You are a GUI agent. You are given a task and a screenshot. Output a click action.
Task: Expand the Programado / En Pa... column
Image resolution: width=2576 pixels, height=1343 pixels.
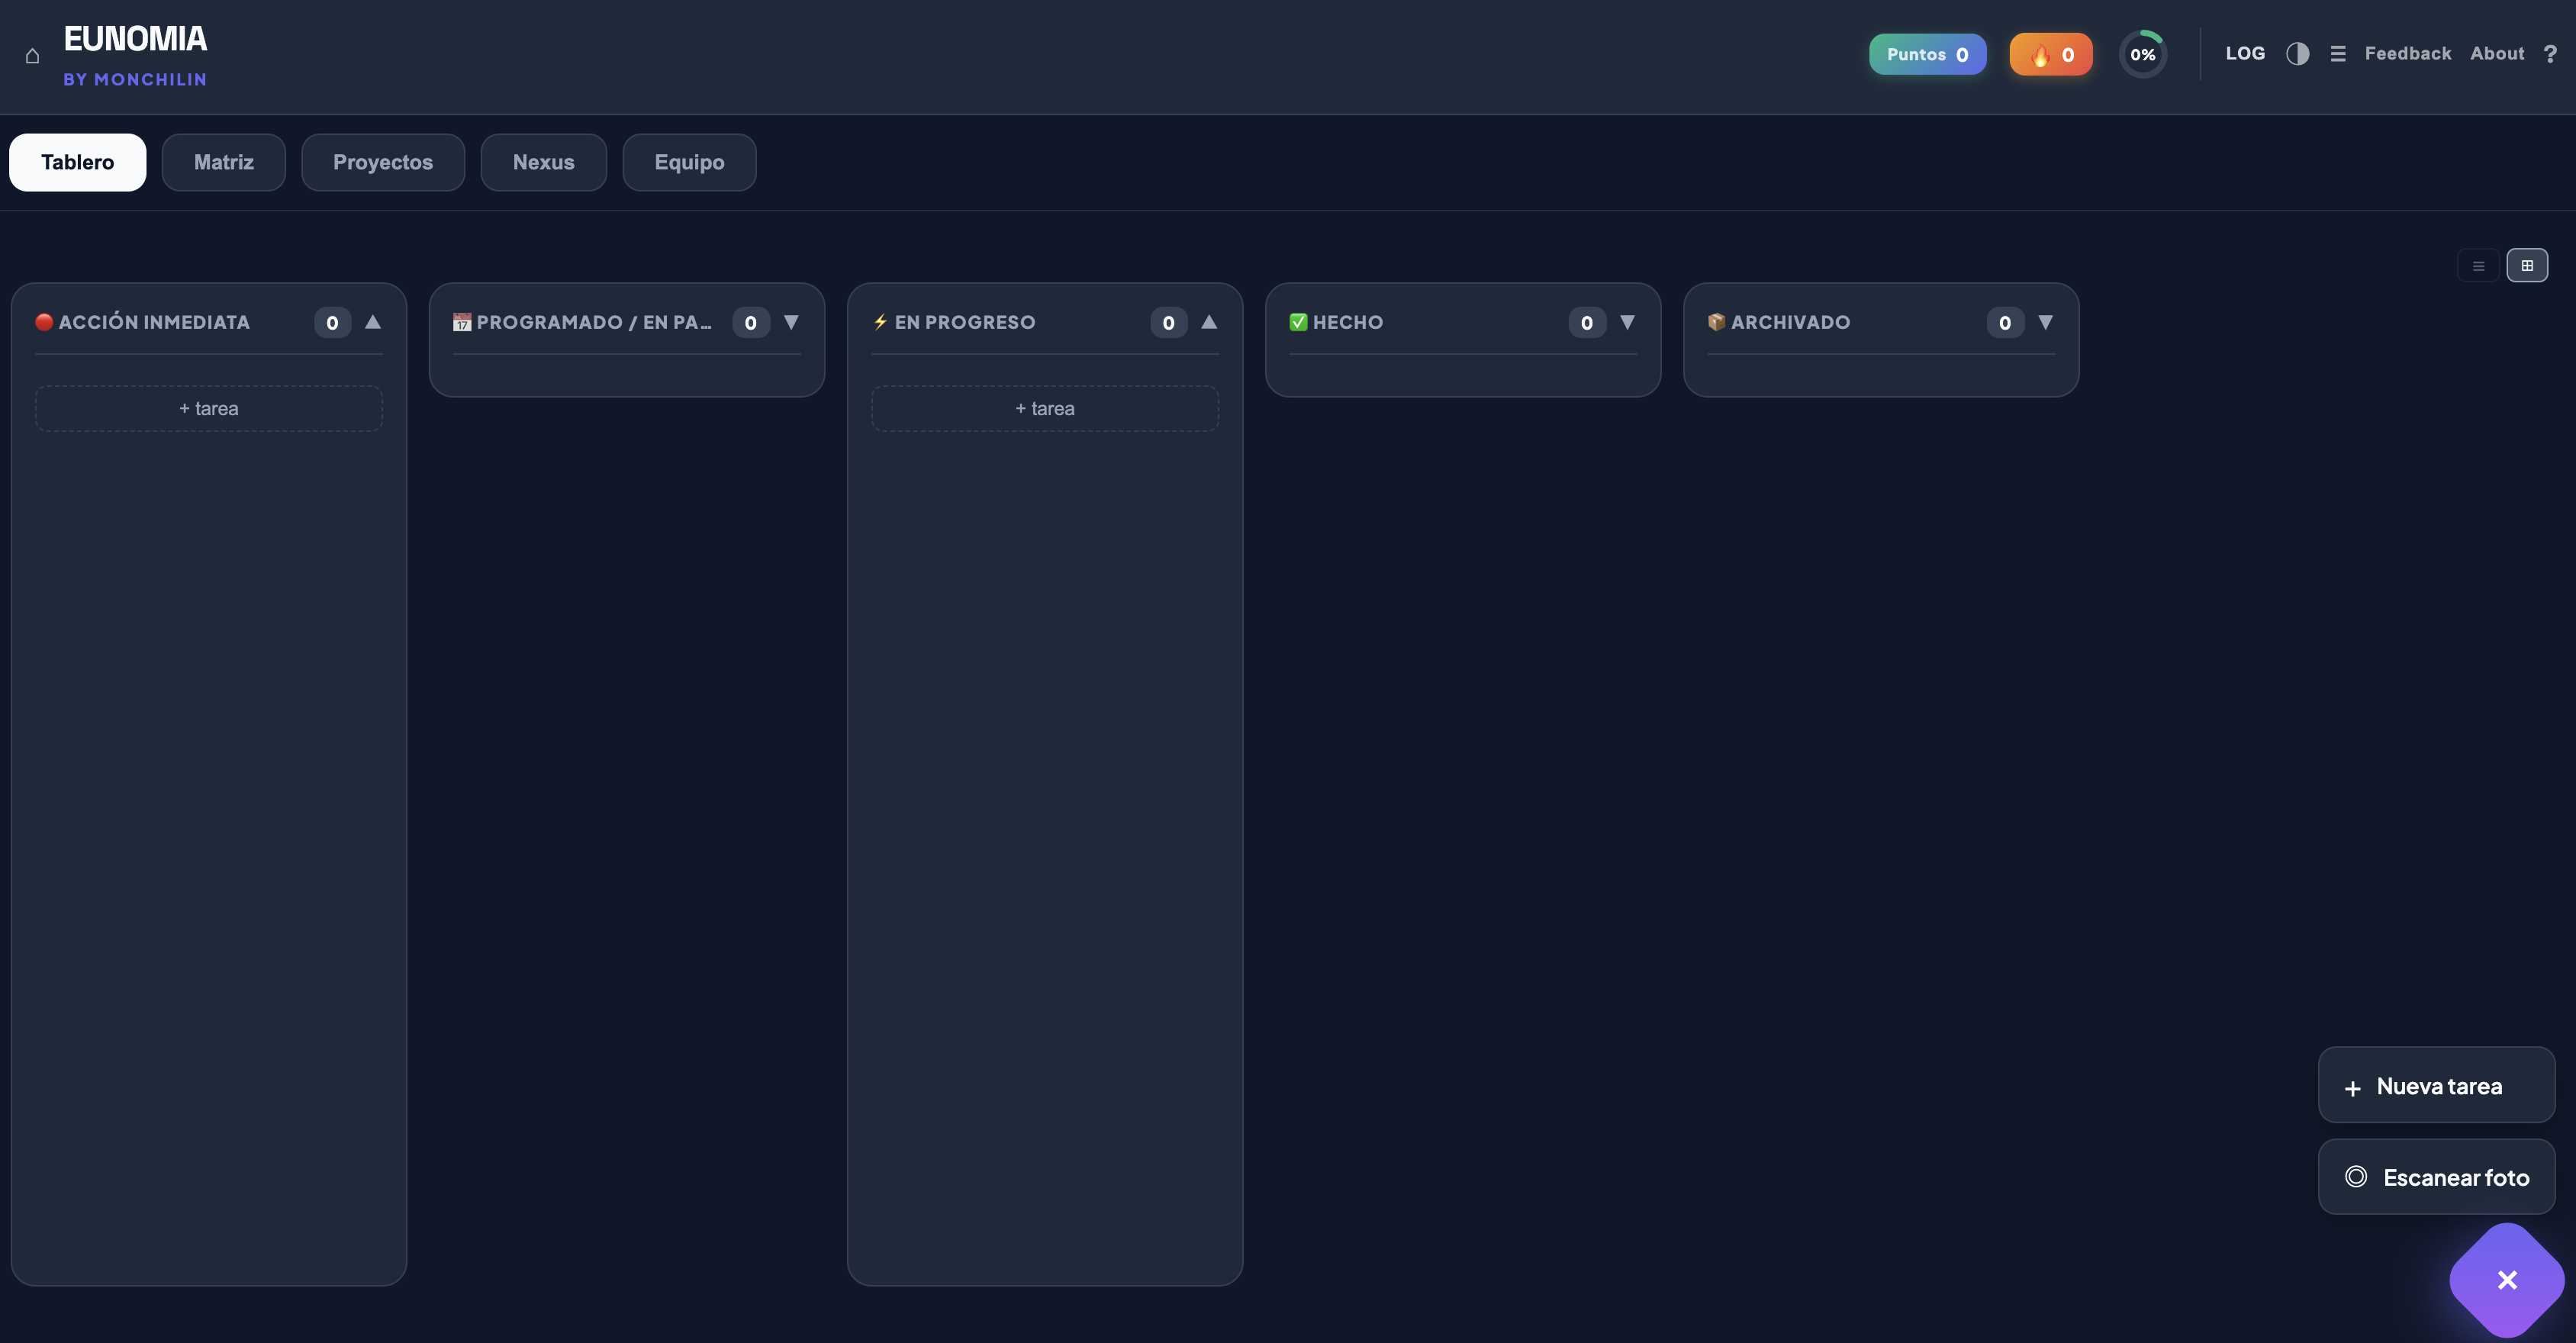(791, 322)
